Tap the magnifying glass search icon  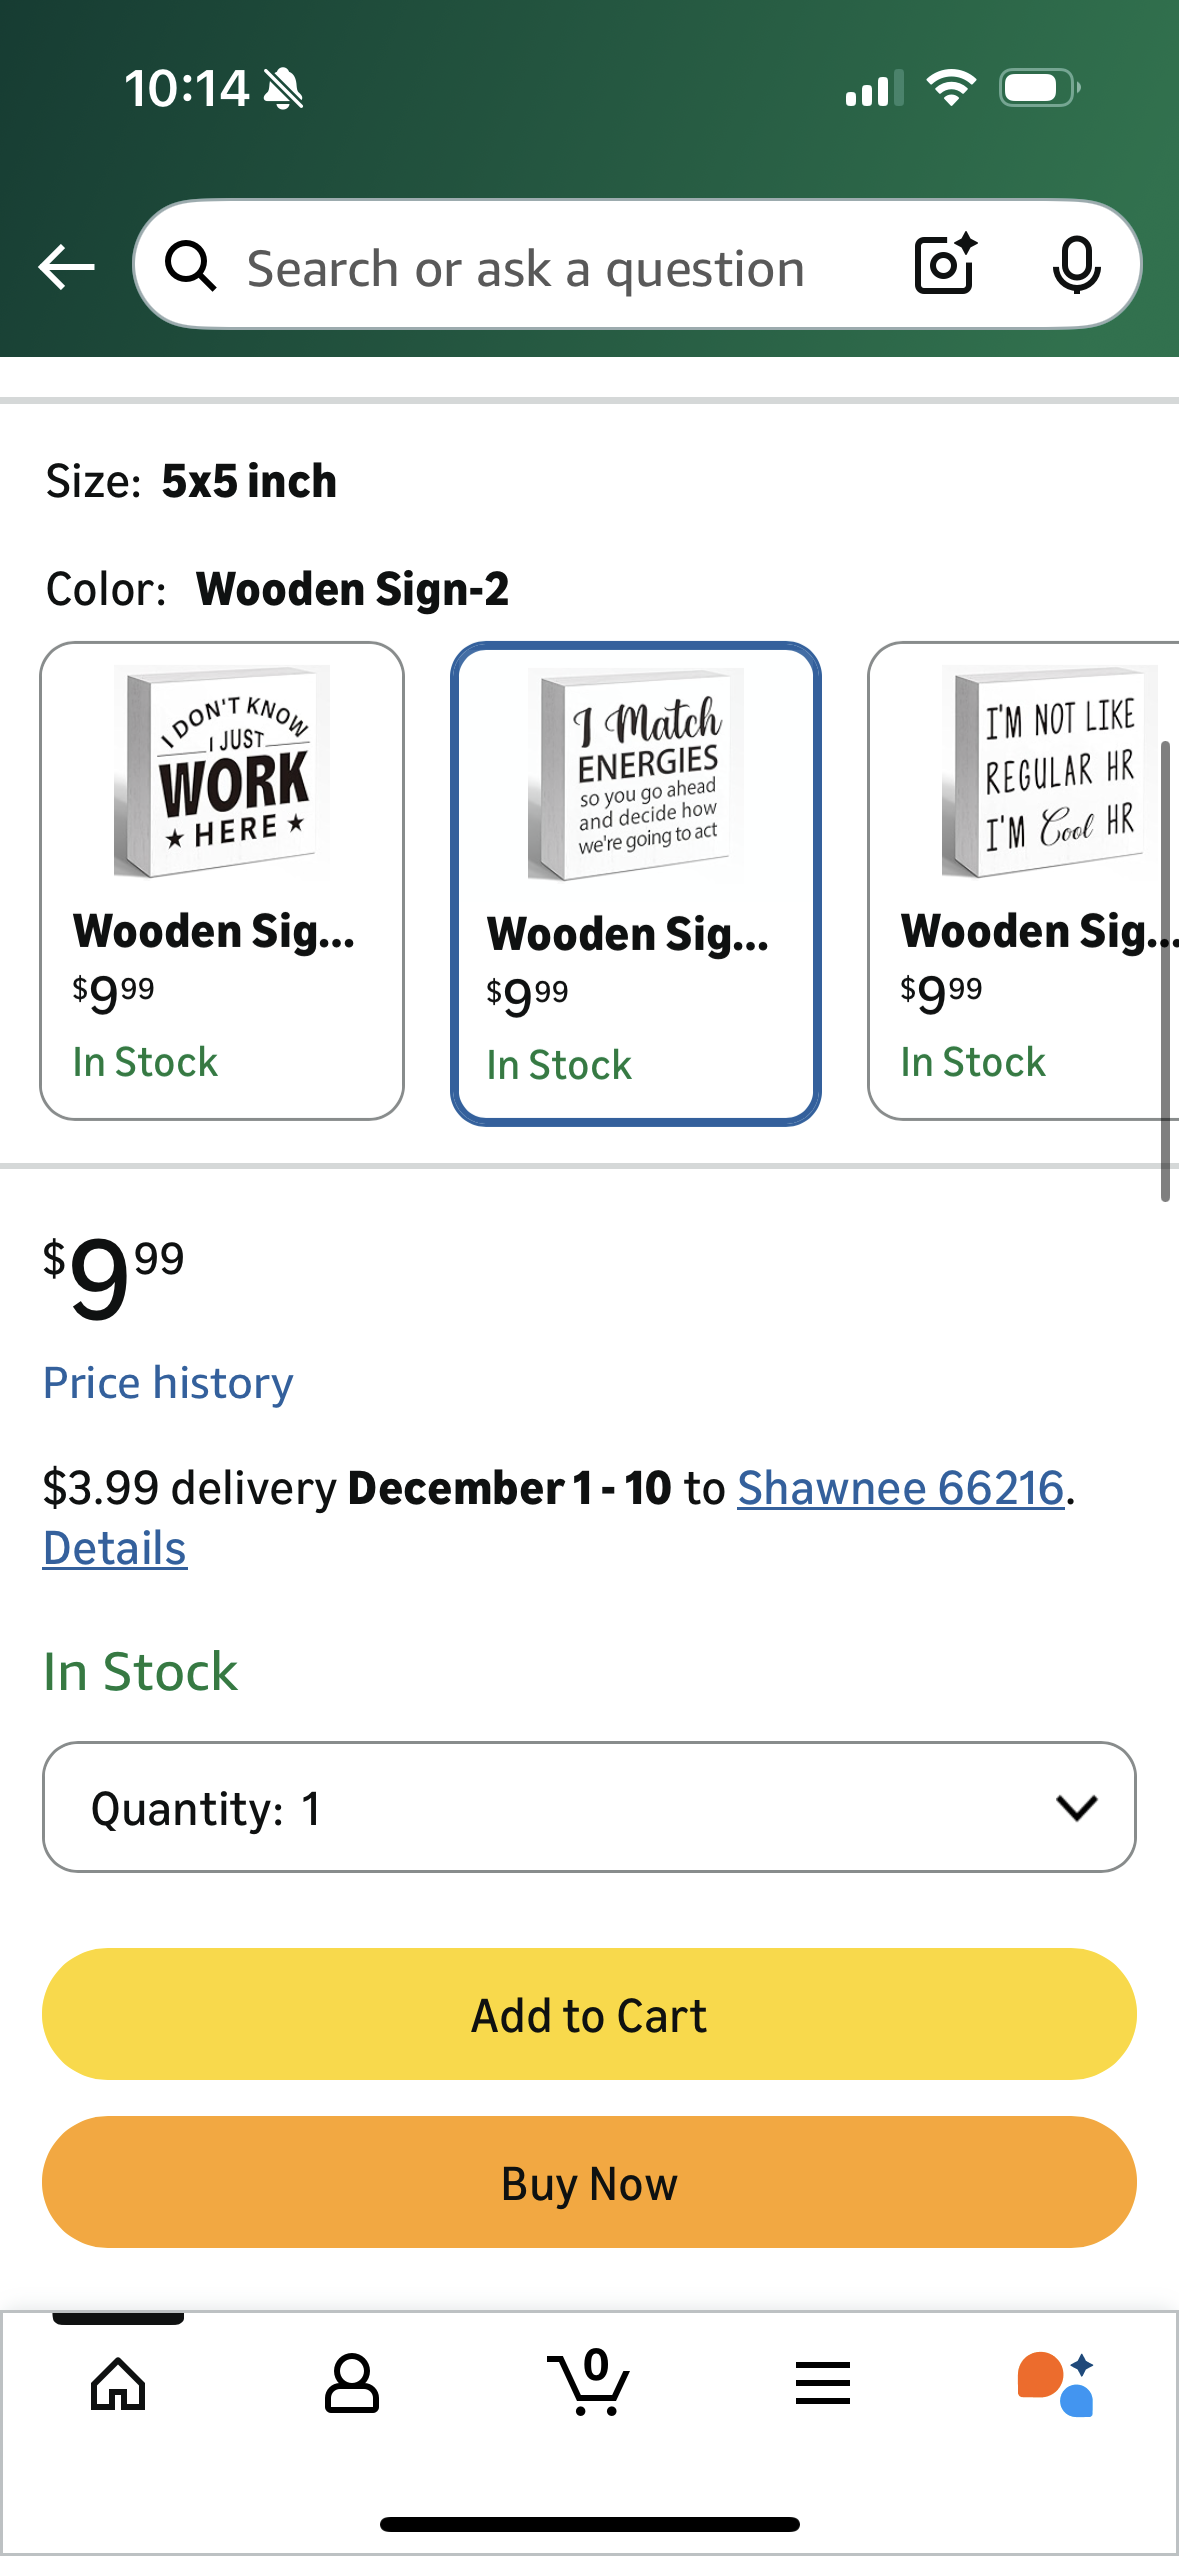pos(196,266)
